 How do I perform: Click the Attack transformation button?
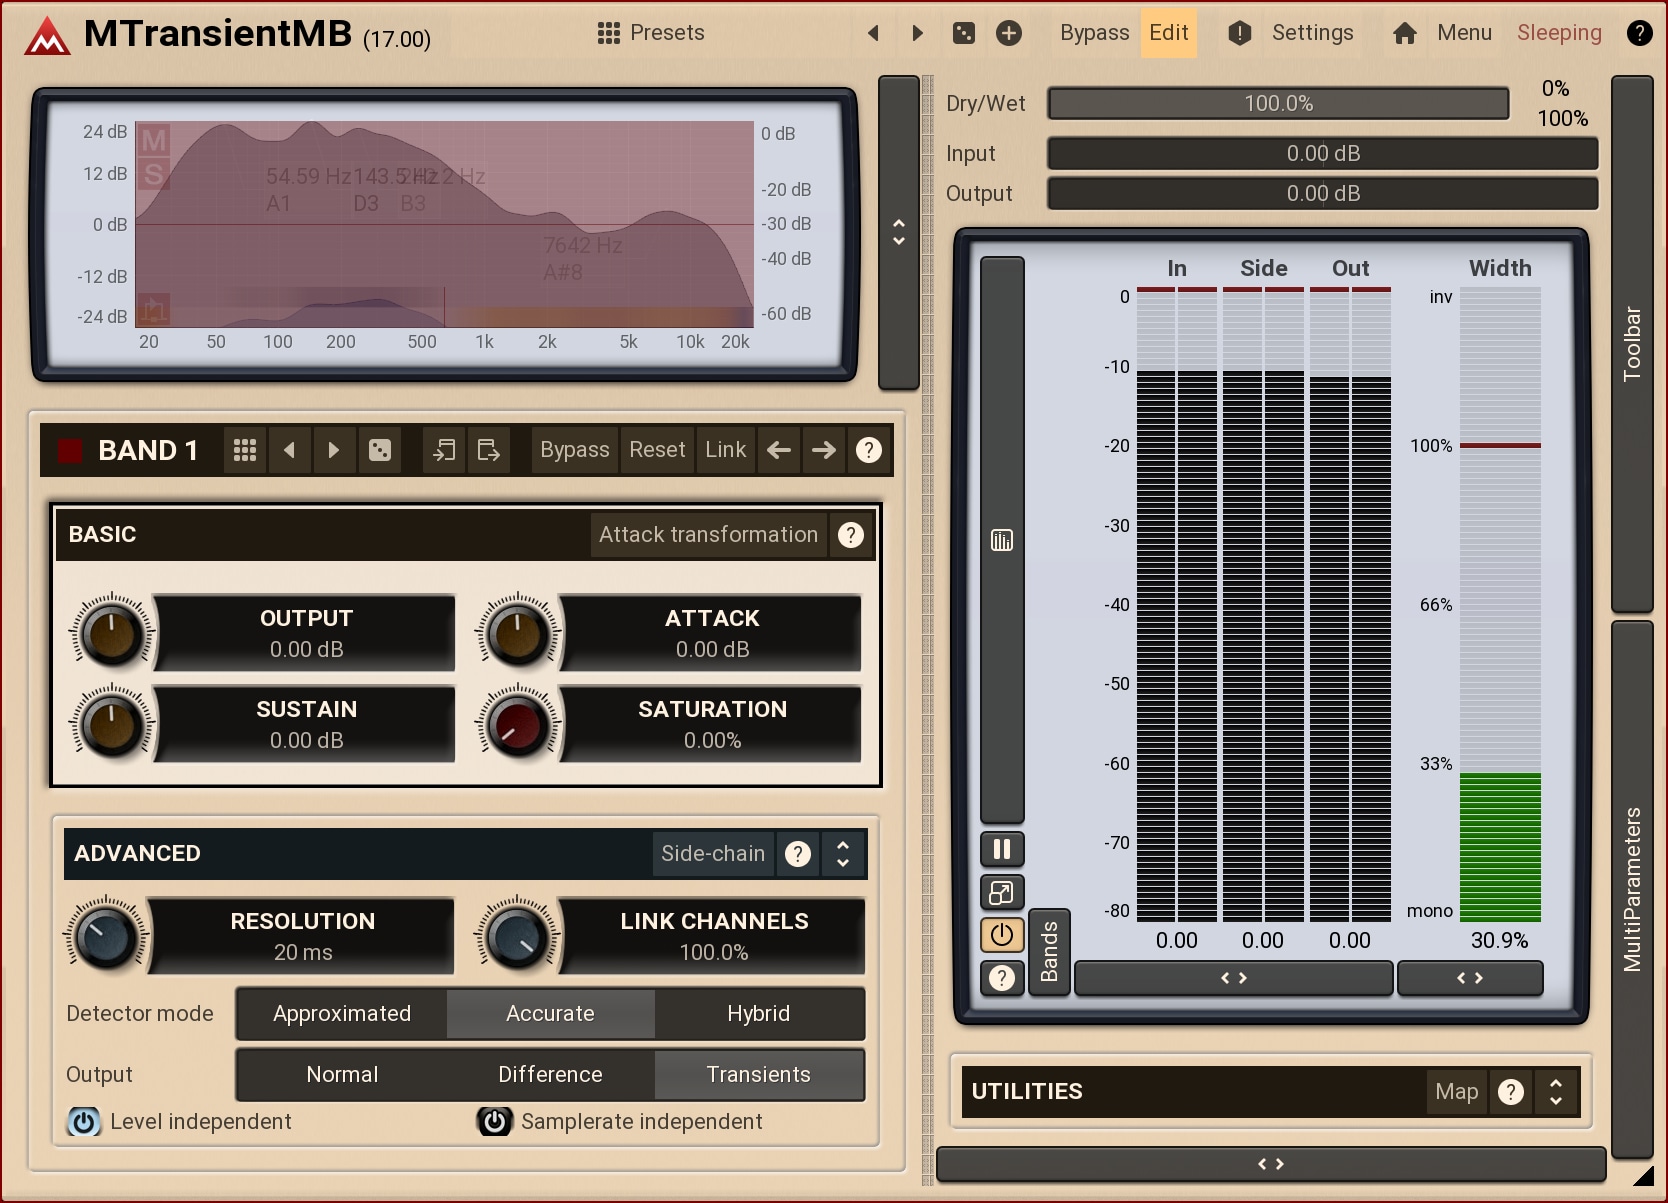pos(708,535)
